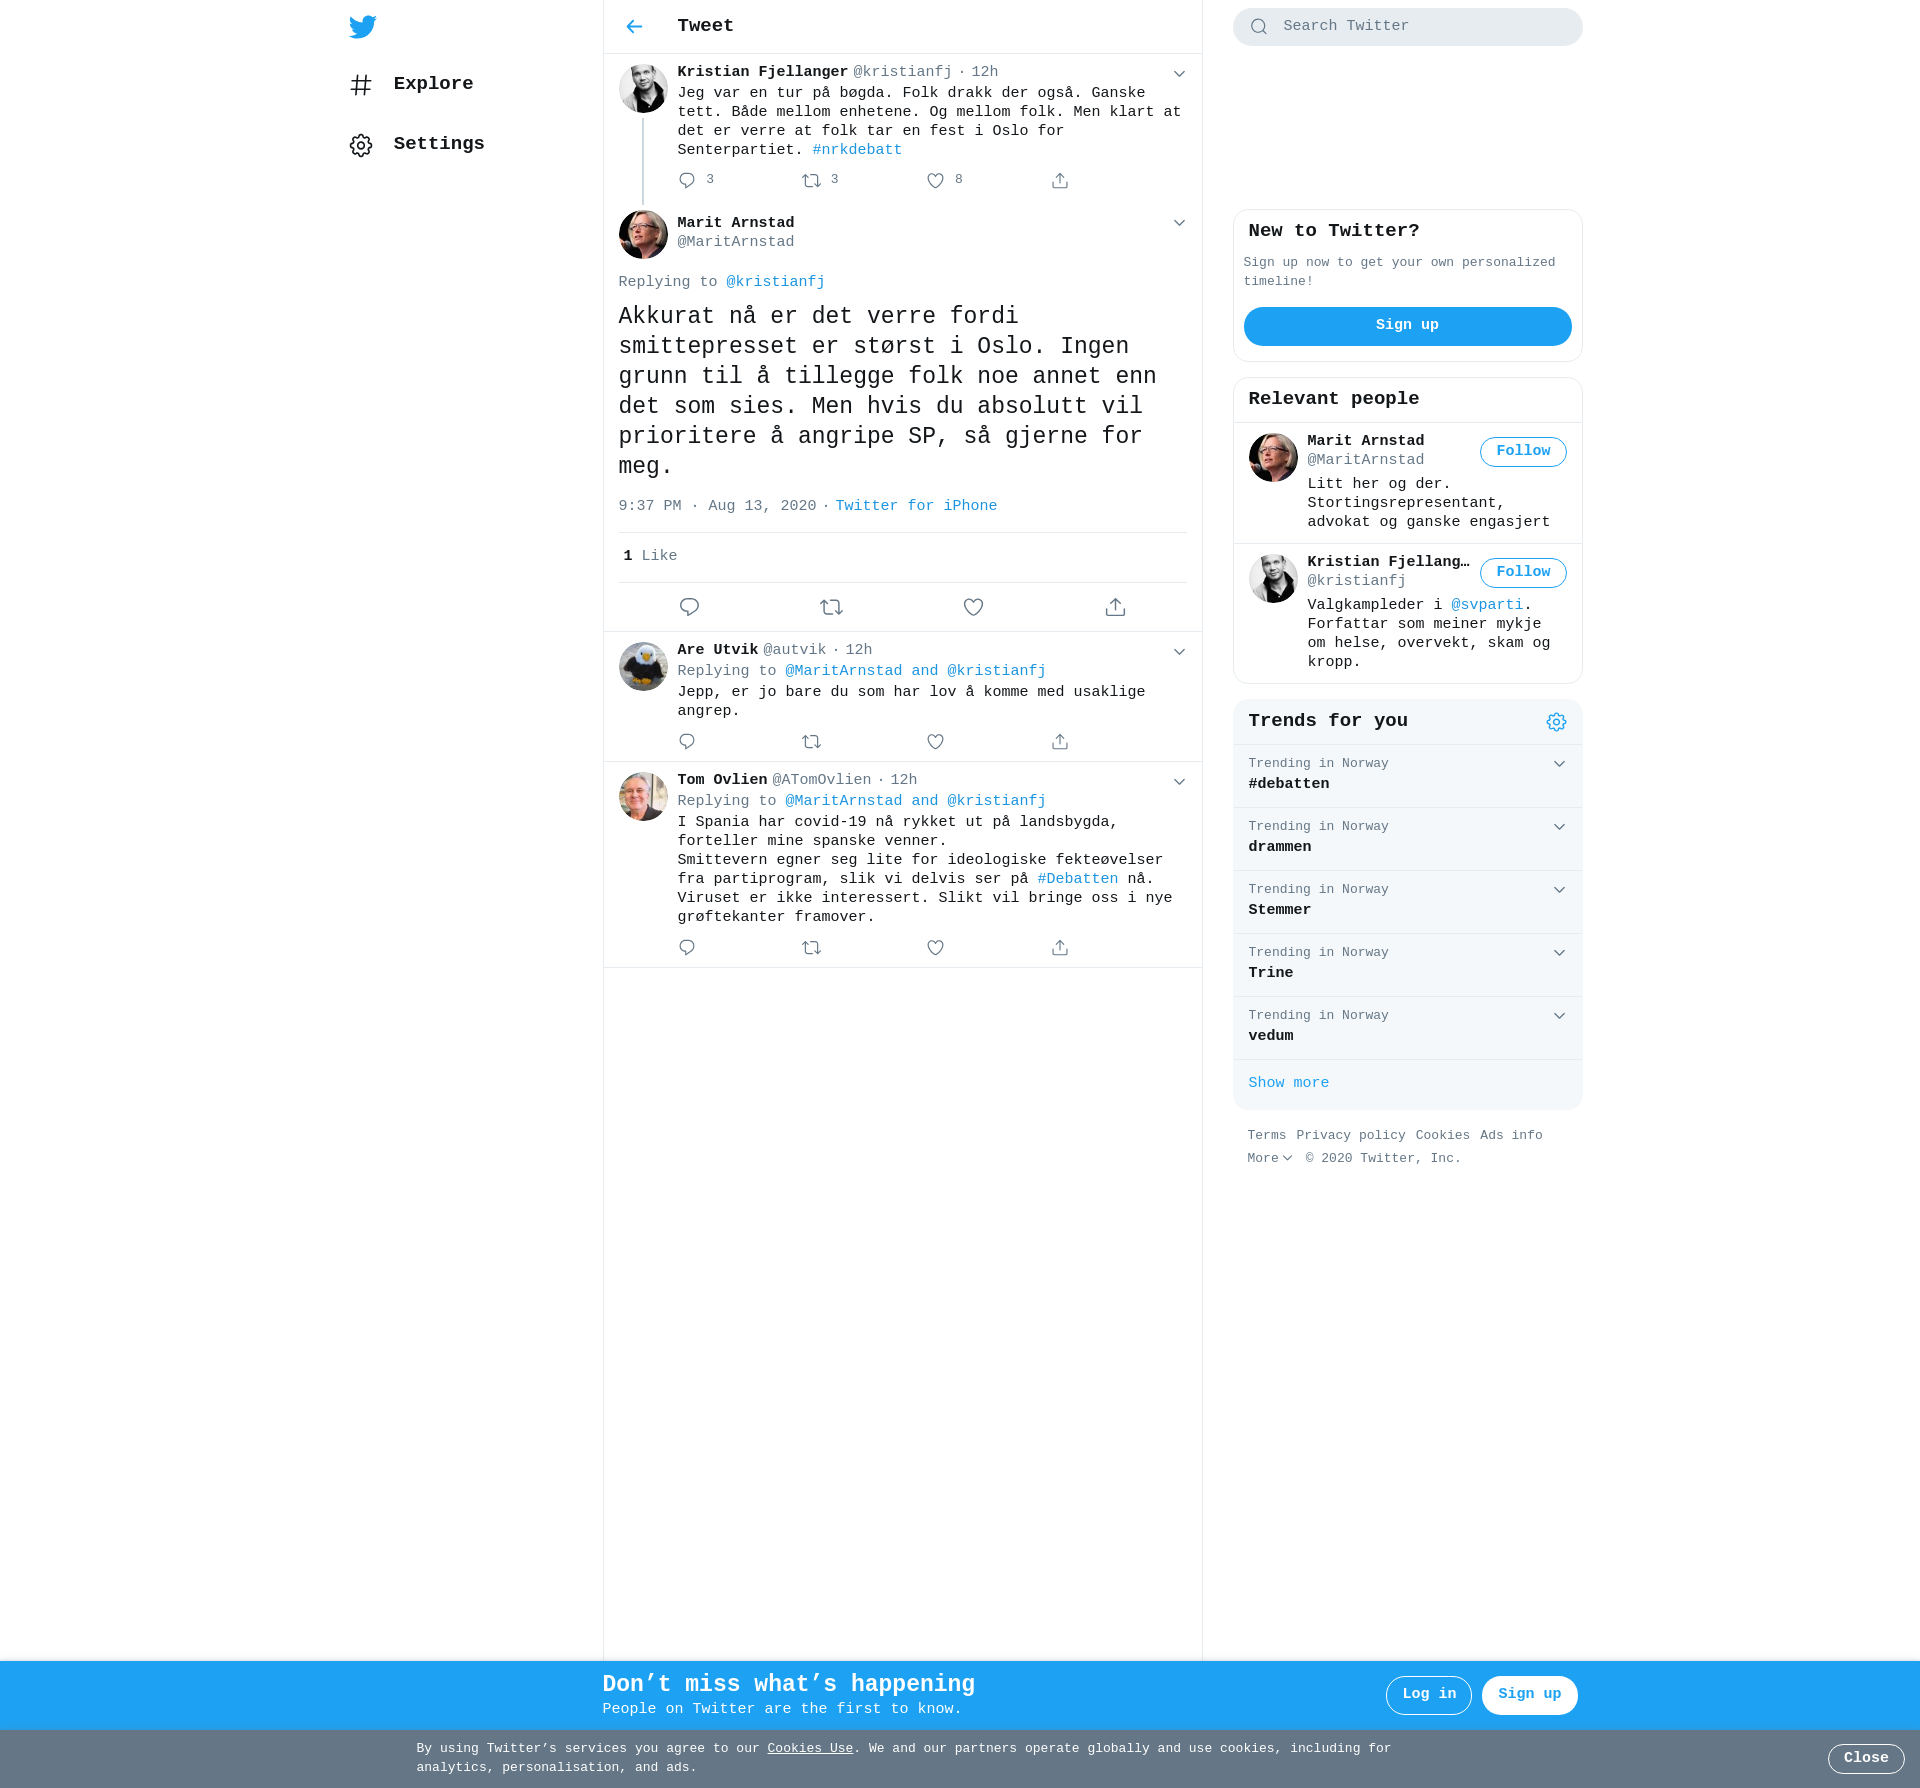Image resolution: width=1920 pixels, height=1788 pixels.
Task: Click the Twitter bird logo
Action: 363,27
